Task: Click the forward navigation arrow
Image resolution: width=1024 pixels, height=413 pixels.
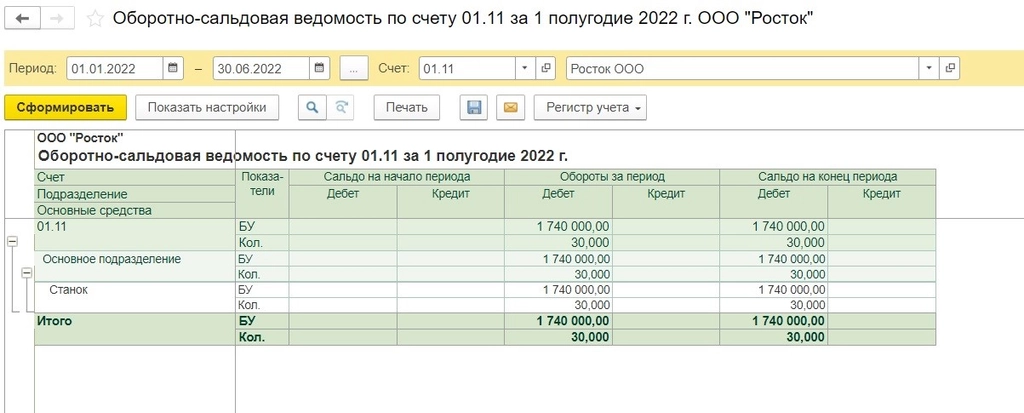Action: point(57,19)
